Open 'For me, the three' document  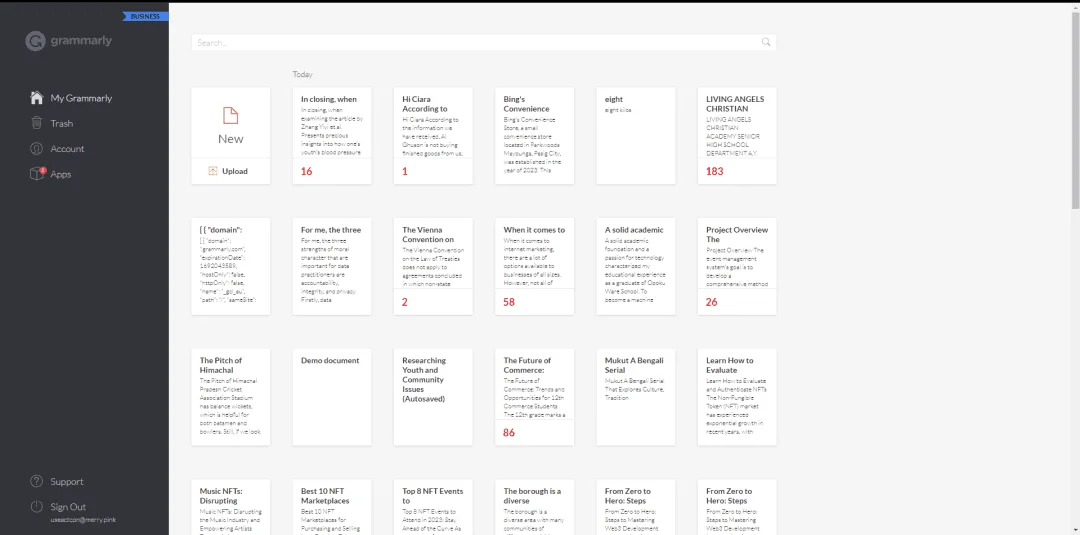pos(332,266)
